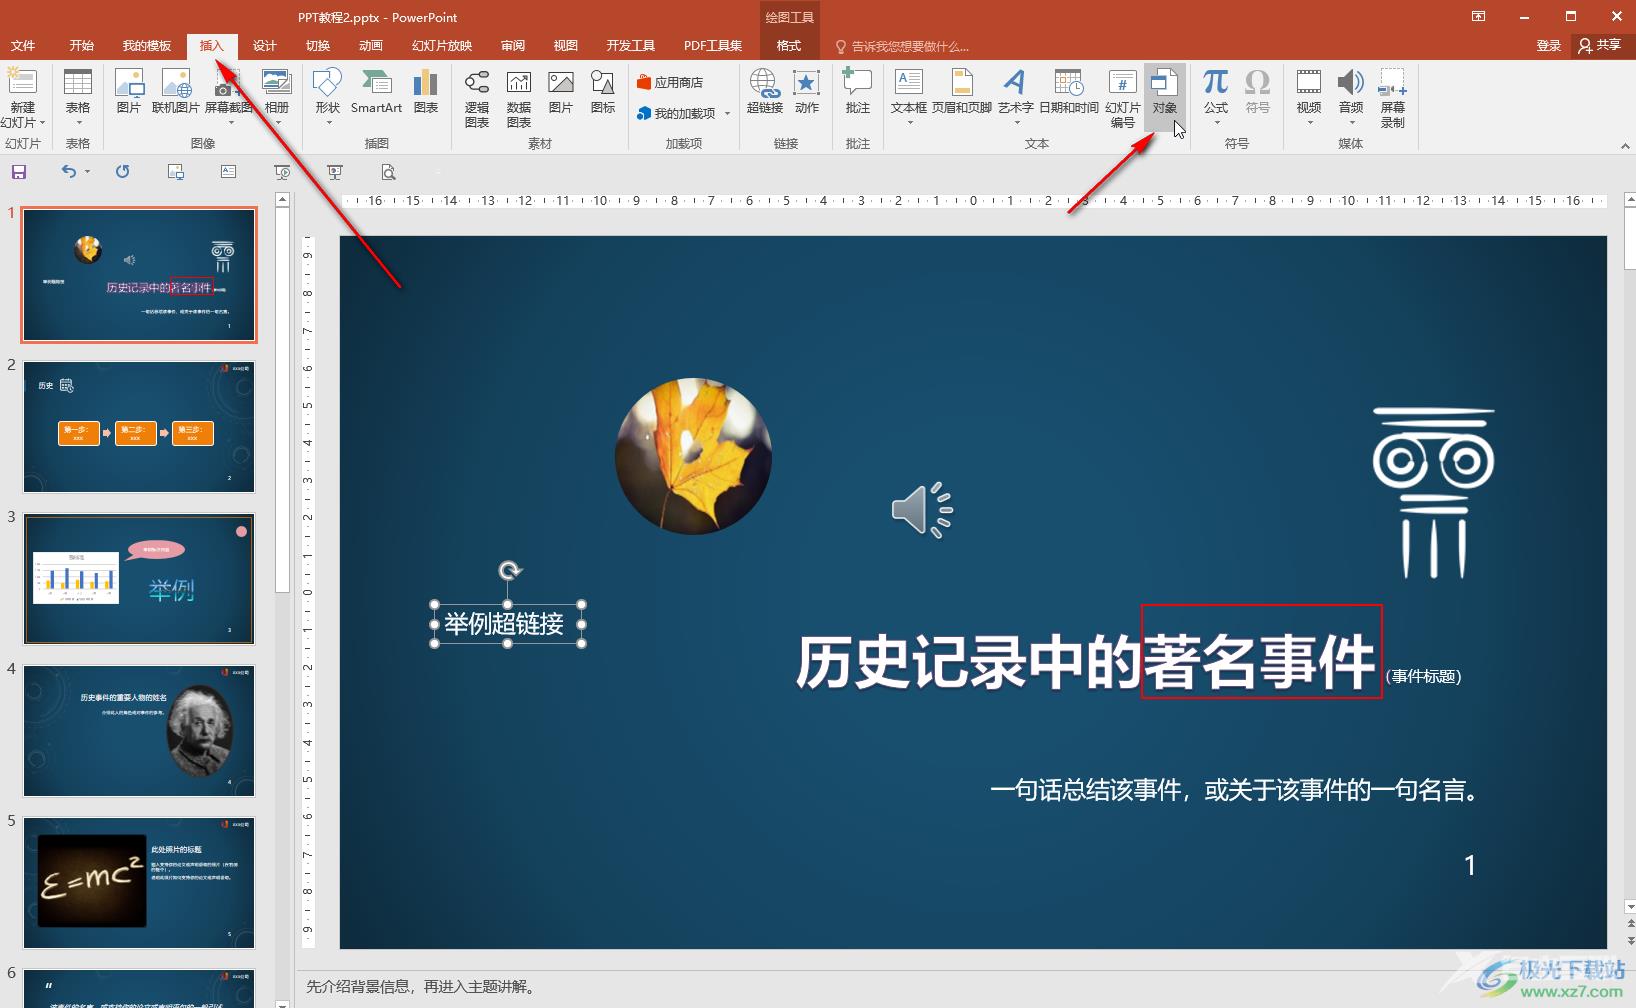1636x1008 pixels.
Task: Click the maple leaf circular picture on the slide
Action: (693, 456)
